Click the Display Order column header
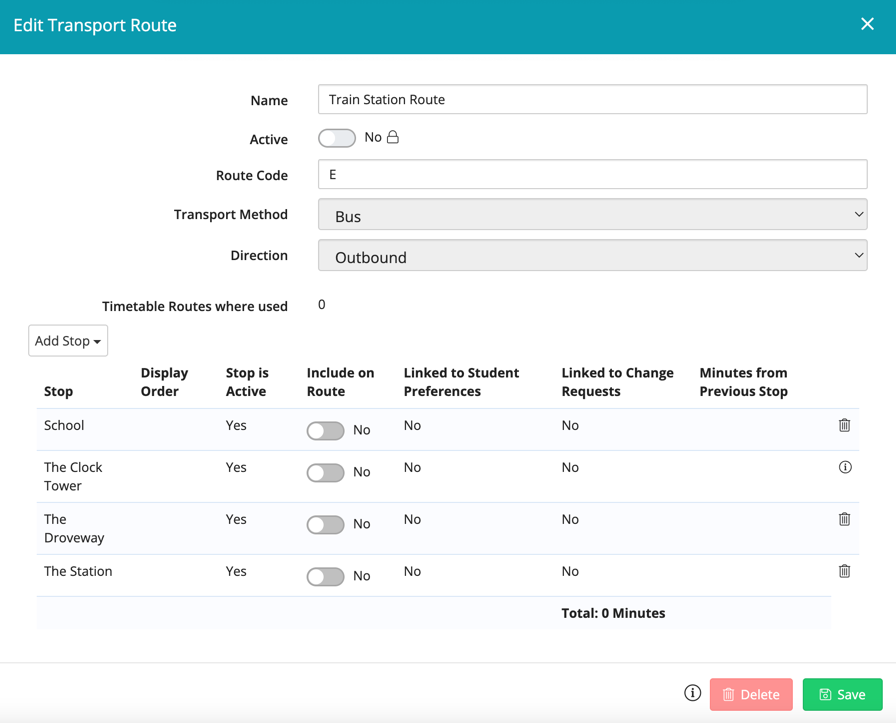Screen dimensions: 896x723 click(164, 382)
